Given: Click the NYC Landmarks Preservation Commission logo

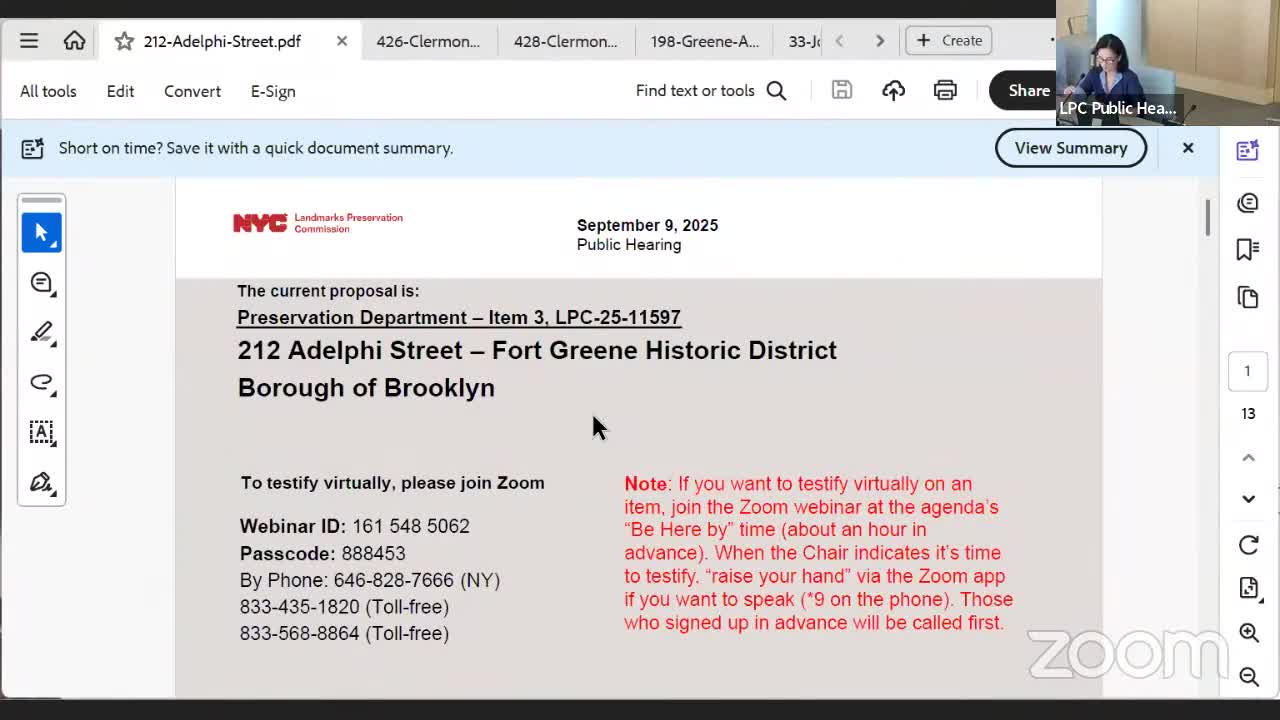Looking at the screenshot, I should [x=318, y=223].
